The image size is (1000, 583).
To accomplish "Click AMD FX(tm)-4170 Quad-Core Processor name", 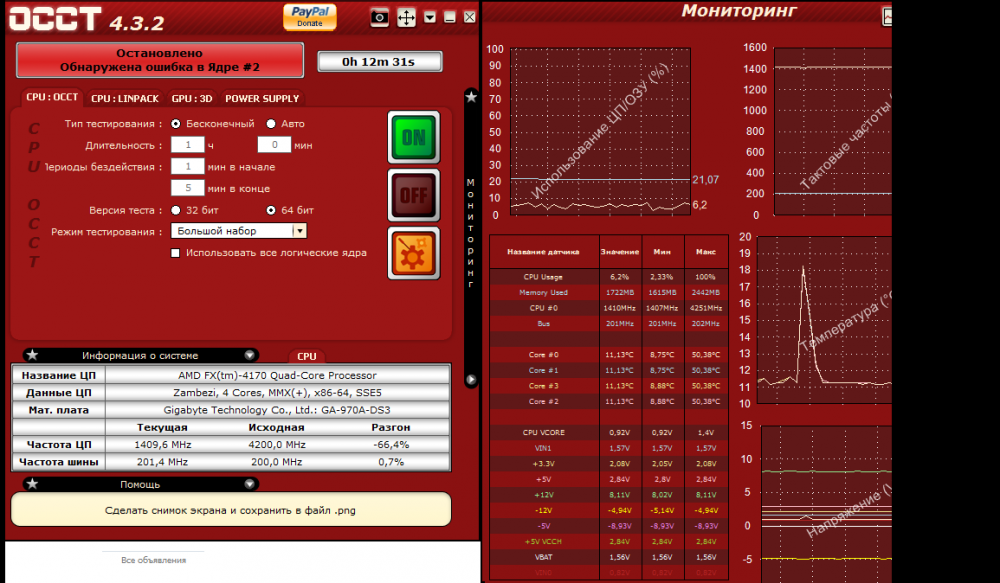I will pyautogui.click(x=277, y=375).
